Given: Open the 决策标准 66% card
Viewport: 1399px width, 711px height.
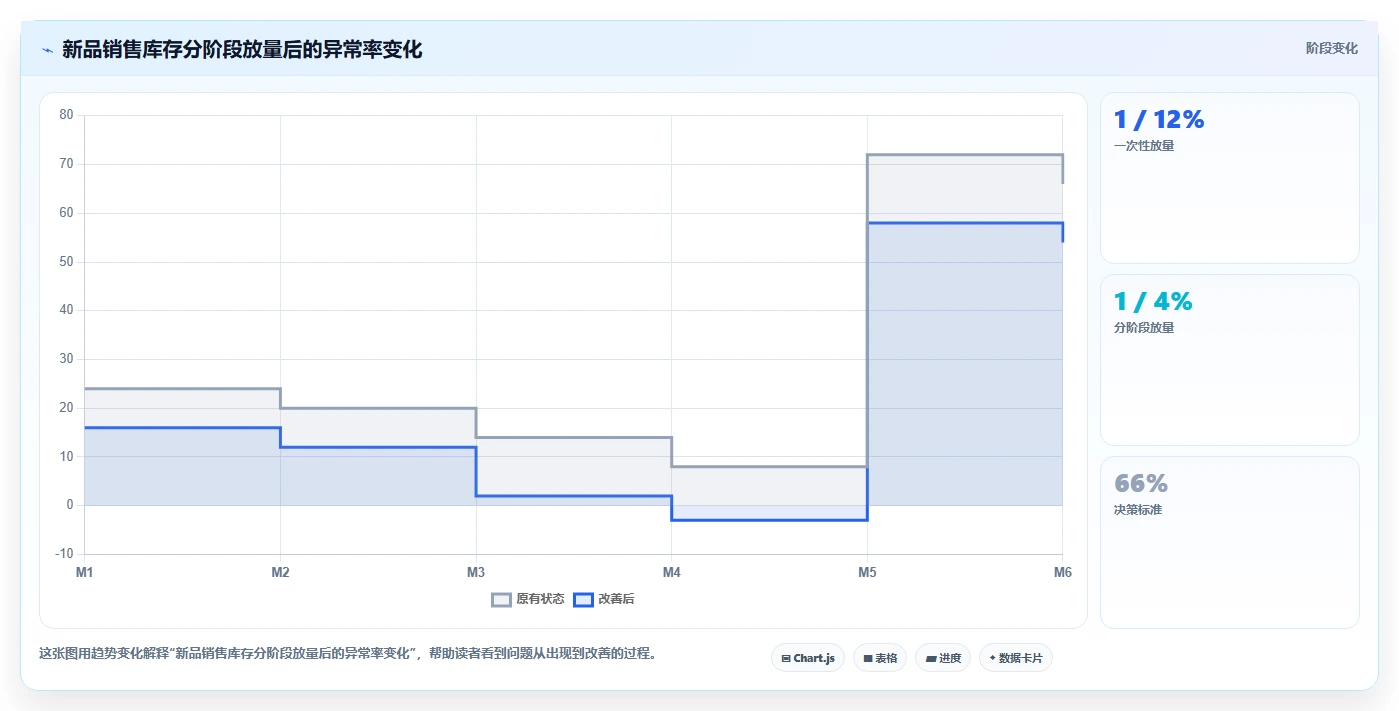Looking at the screenshot, I should click(x=1230, y=542).
